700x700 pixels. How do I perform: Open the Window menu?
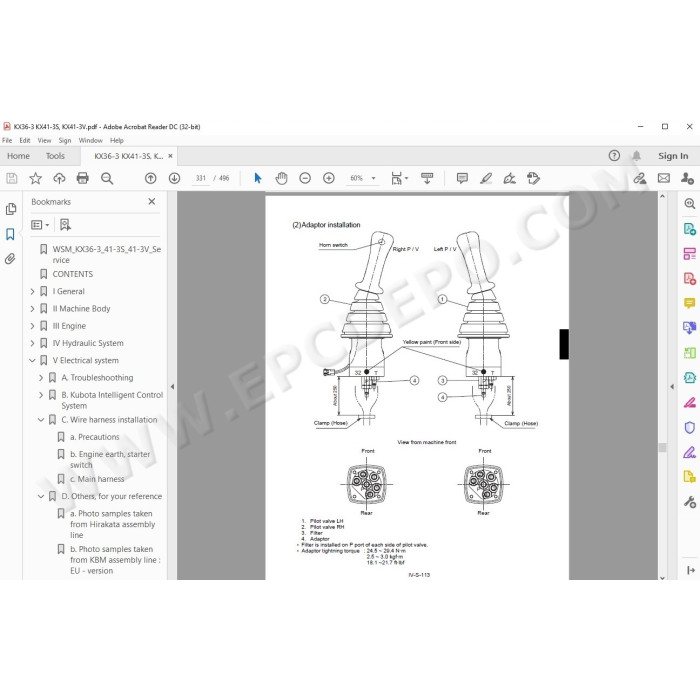pyautogui.click(x=91, y=140)
